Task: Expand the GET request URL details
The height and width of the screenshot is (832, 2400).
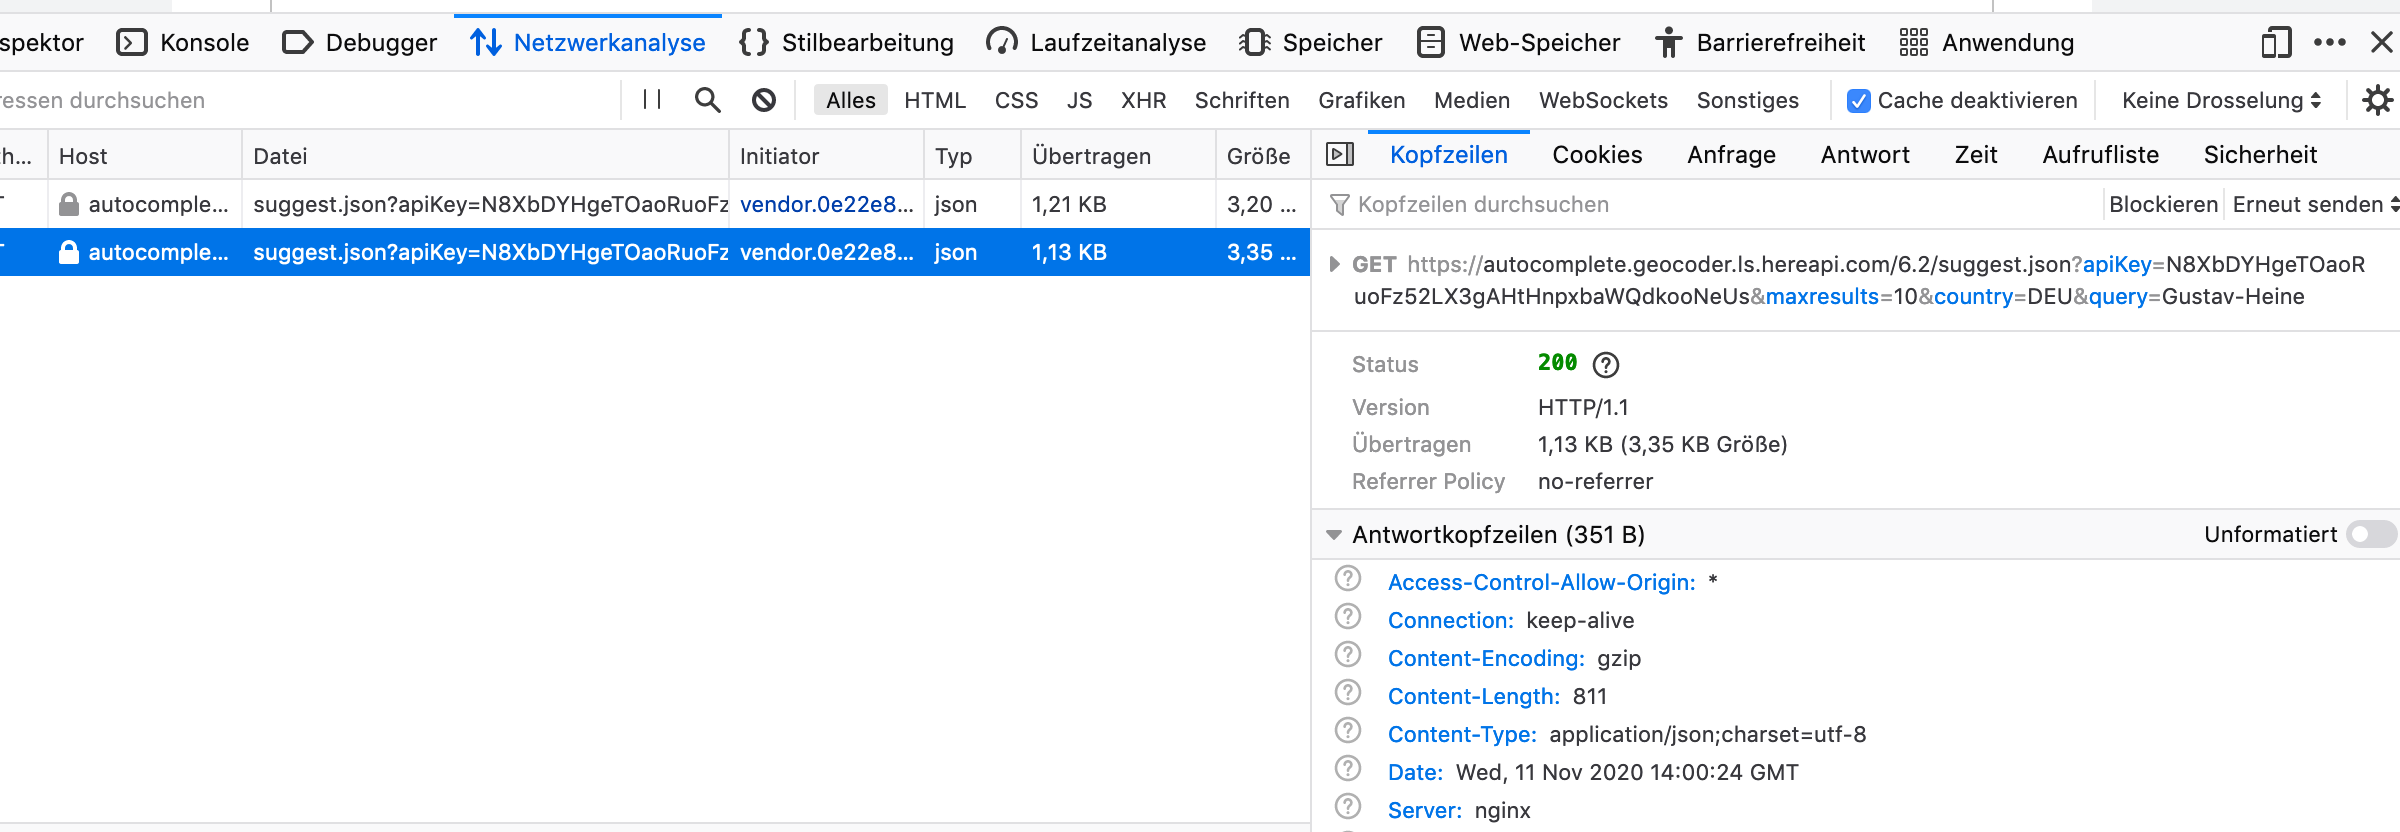Action: pos(1334,265)
